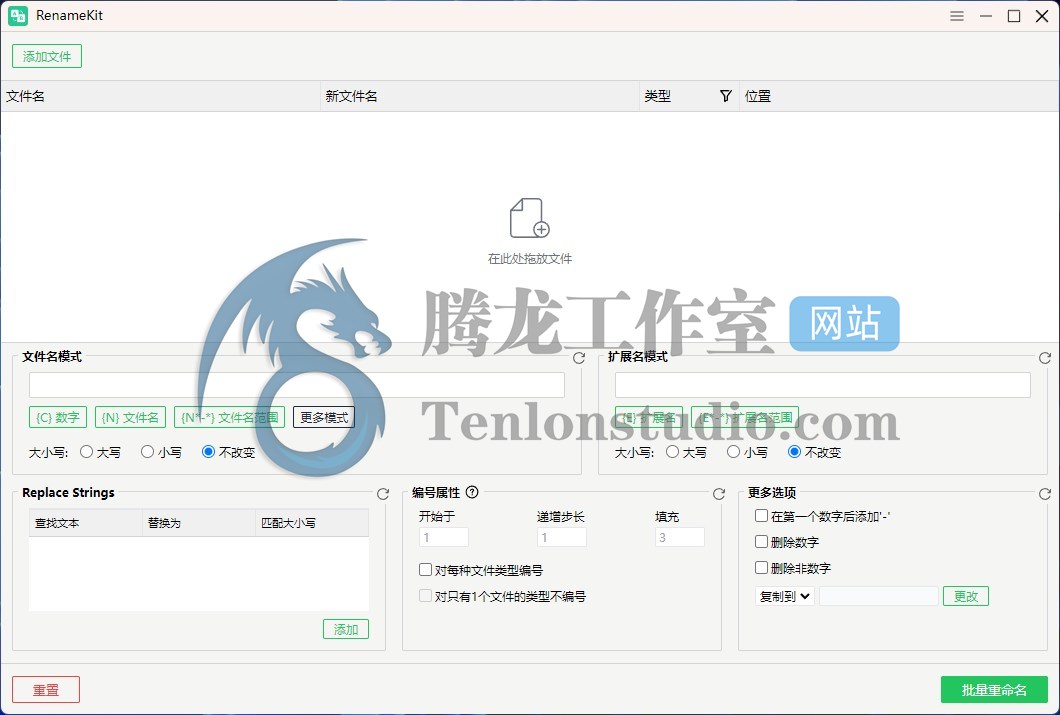1060x715 pixels.
Task: Click the type column filter icon
Action: [726, 96]
